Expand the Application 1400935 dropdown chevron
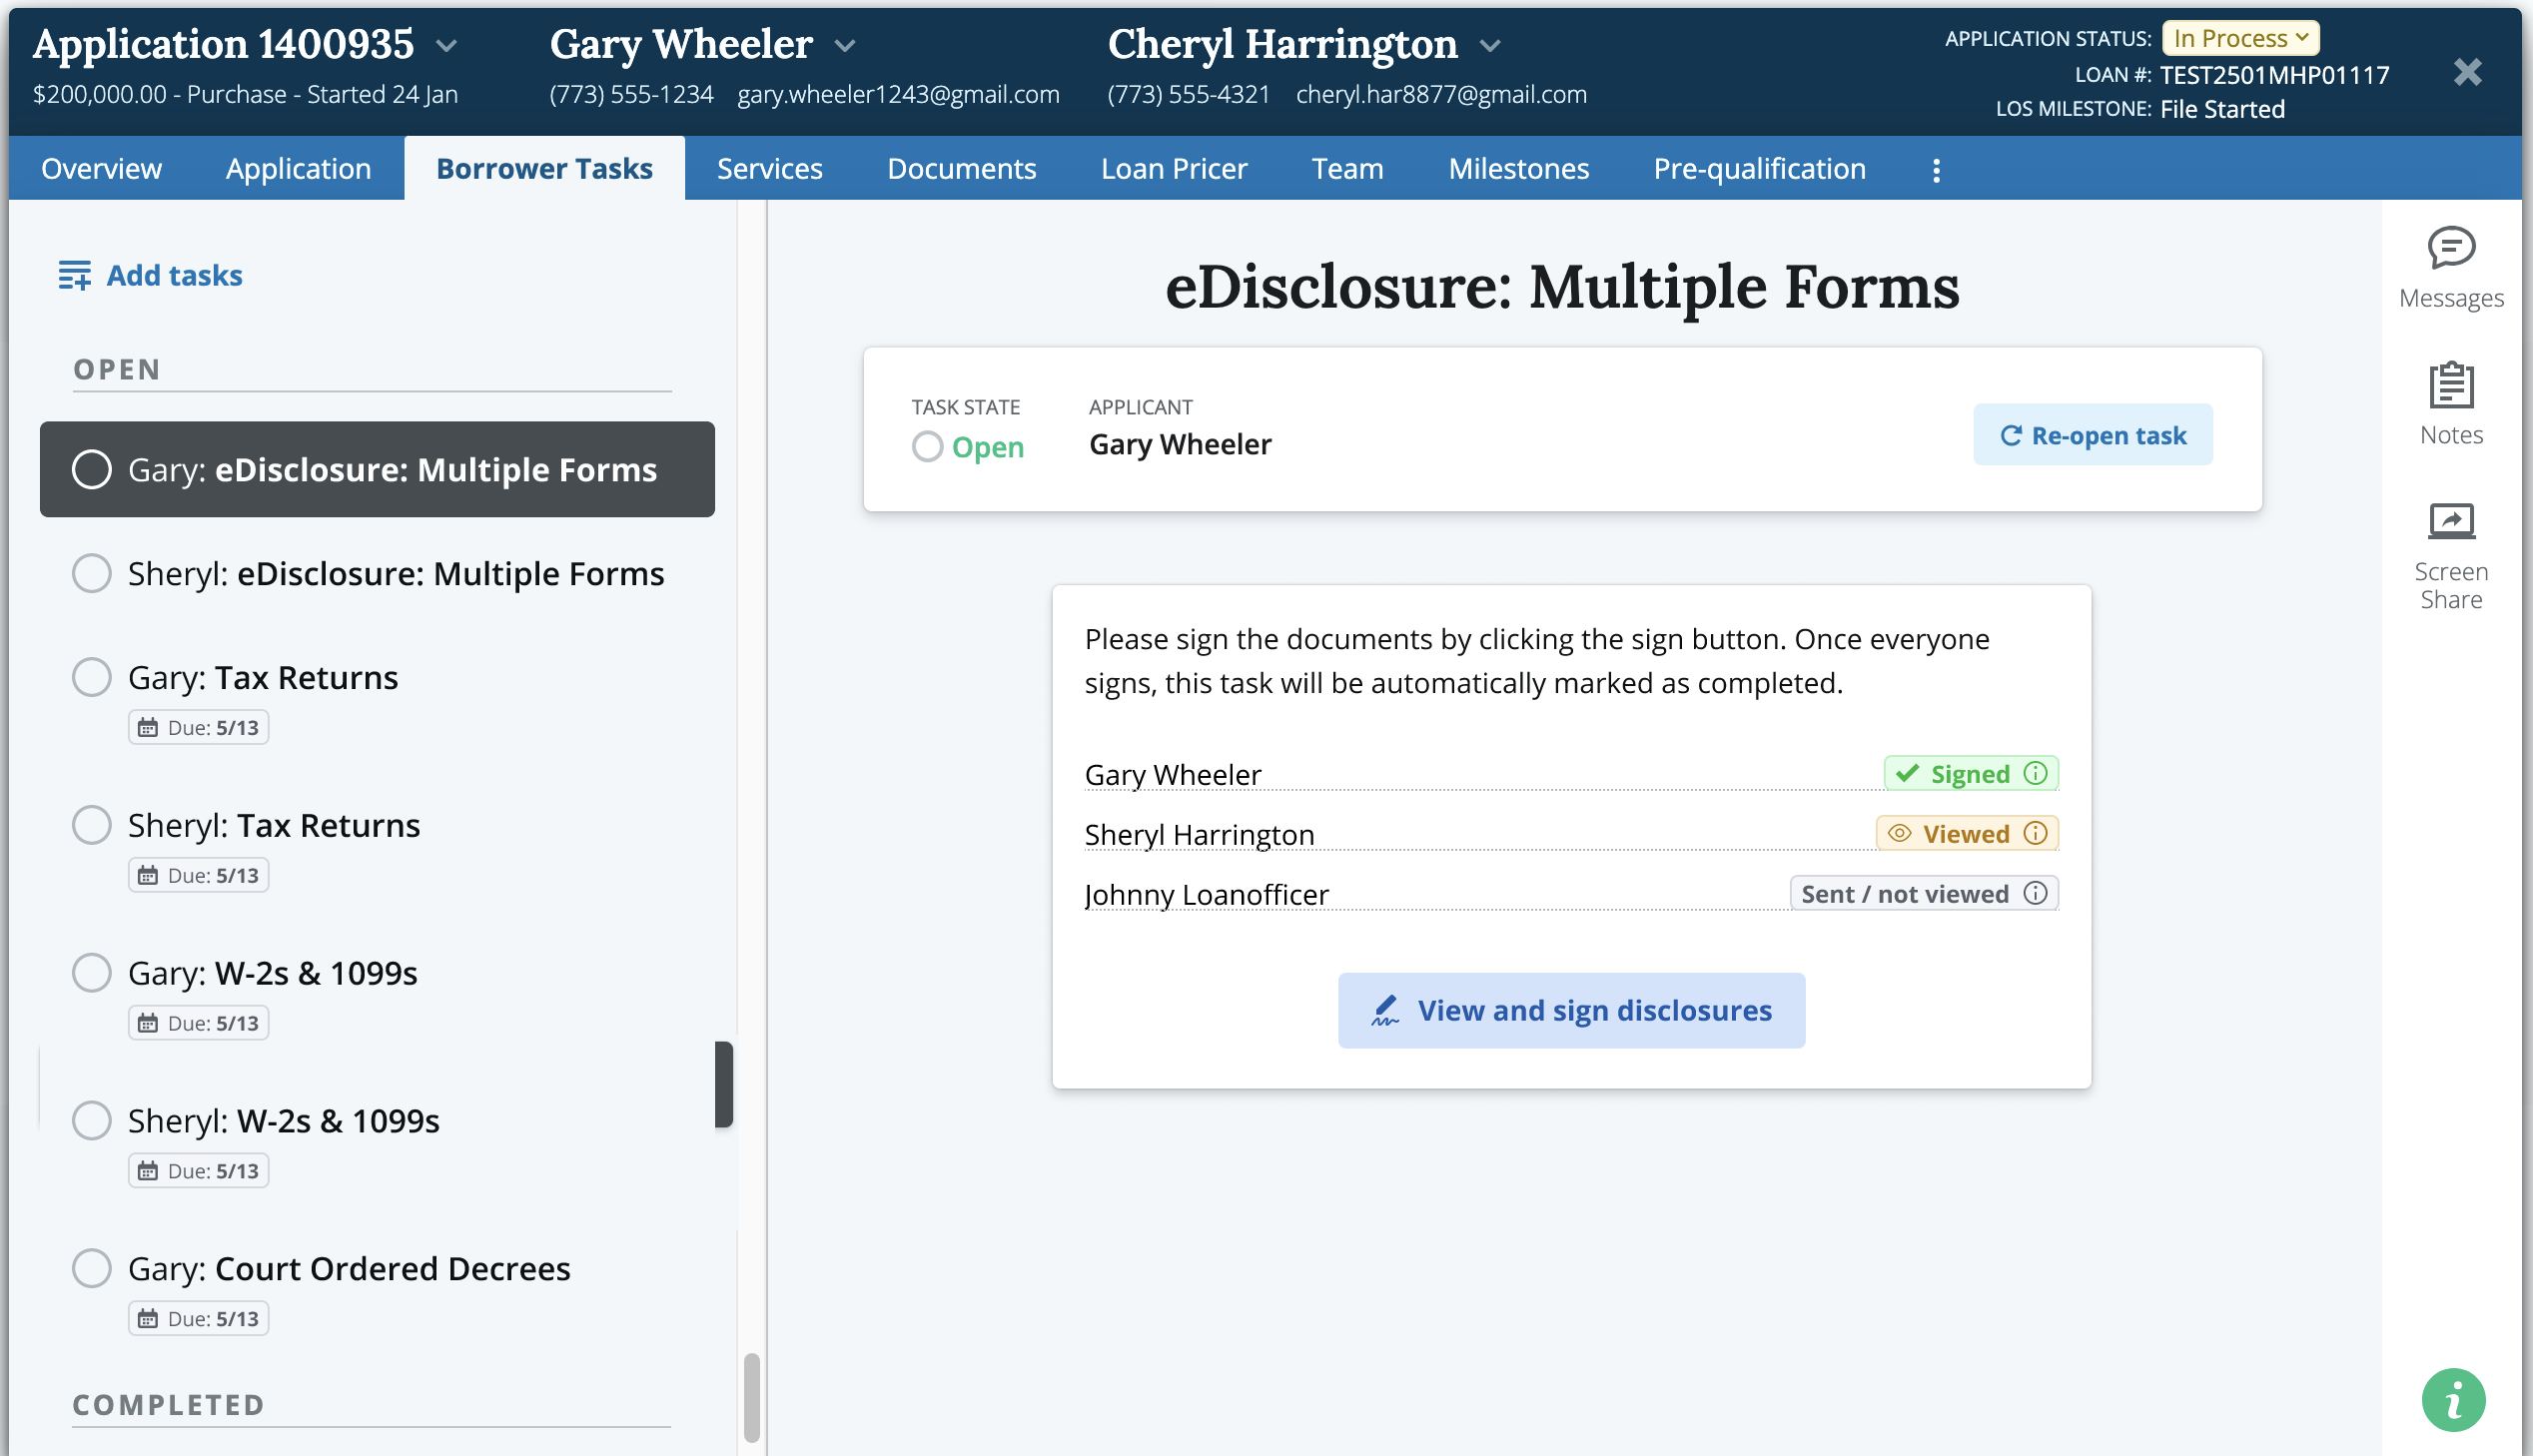This screenshot has height=1456, width=2533. (x=447, y=45)
